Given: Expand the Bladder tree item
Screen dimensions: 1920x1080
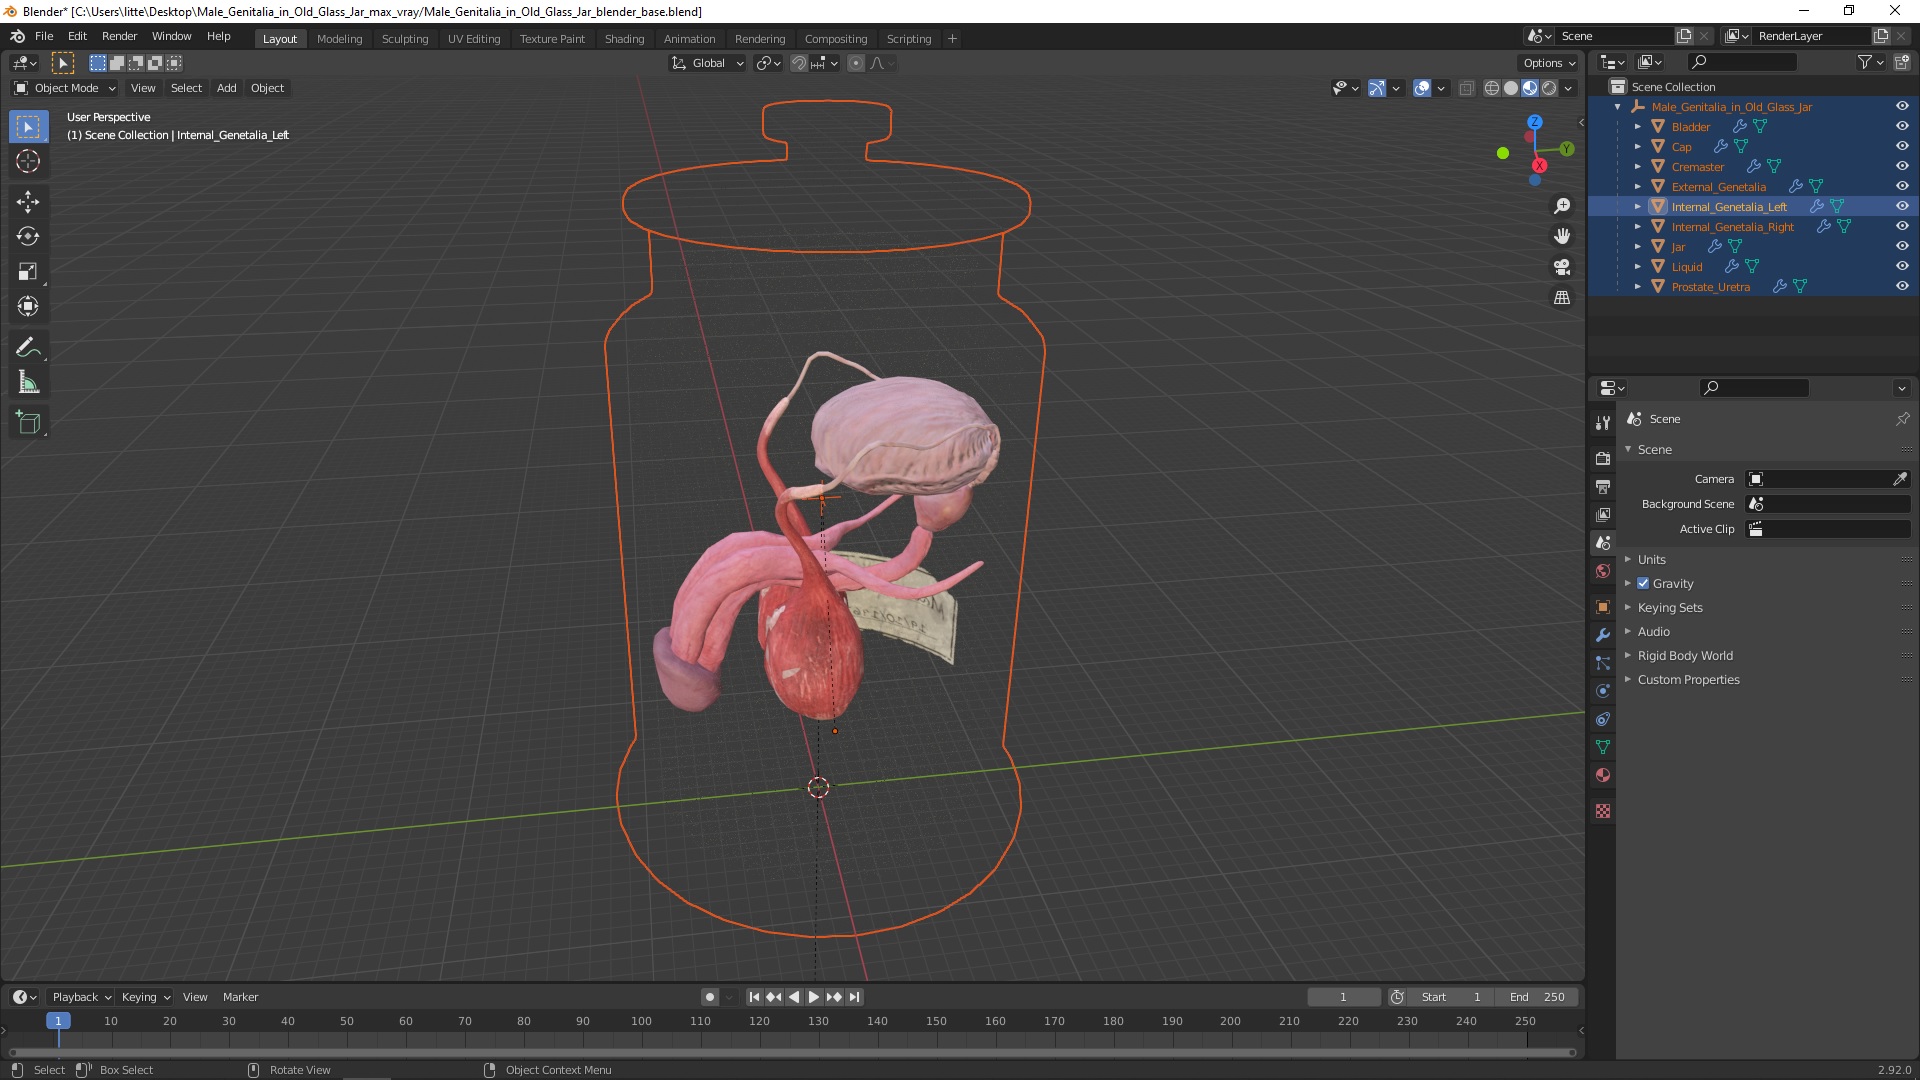Looking at the screenshot, I should coord(1638,127).
